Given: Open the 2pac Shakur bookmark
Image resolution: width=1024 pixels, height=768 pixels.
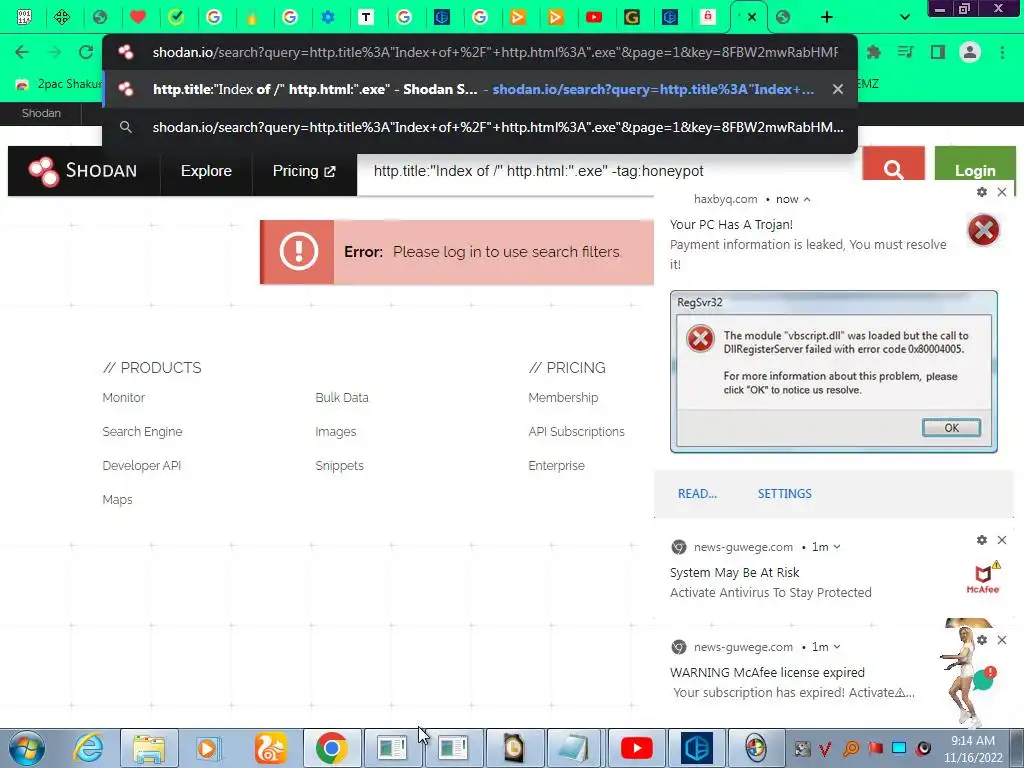Looking at the screenshot, I should [x=59, y=84].
